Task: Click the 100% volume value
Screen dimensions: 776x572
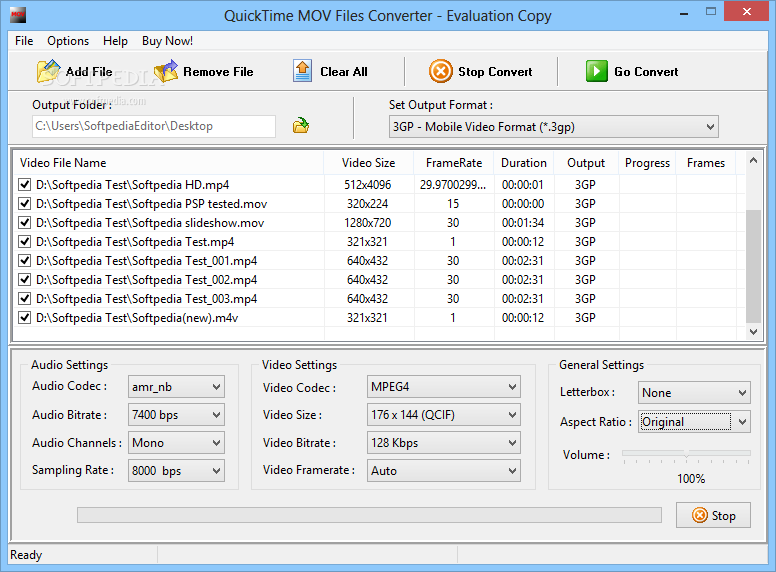Action: coord(691,478)
